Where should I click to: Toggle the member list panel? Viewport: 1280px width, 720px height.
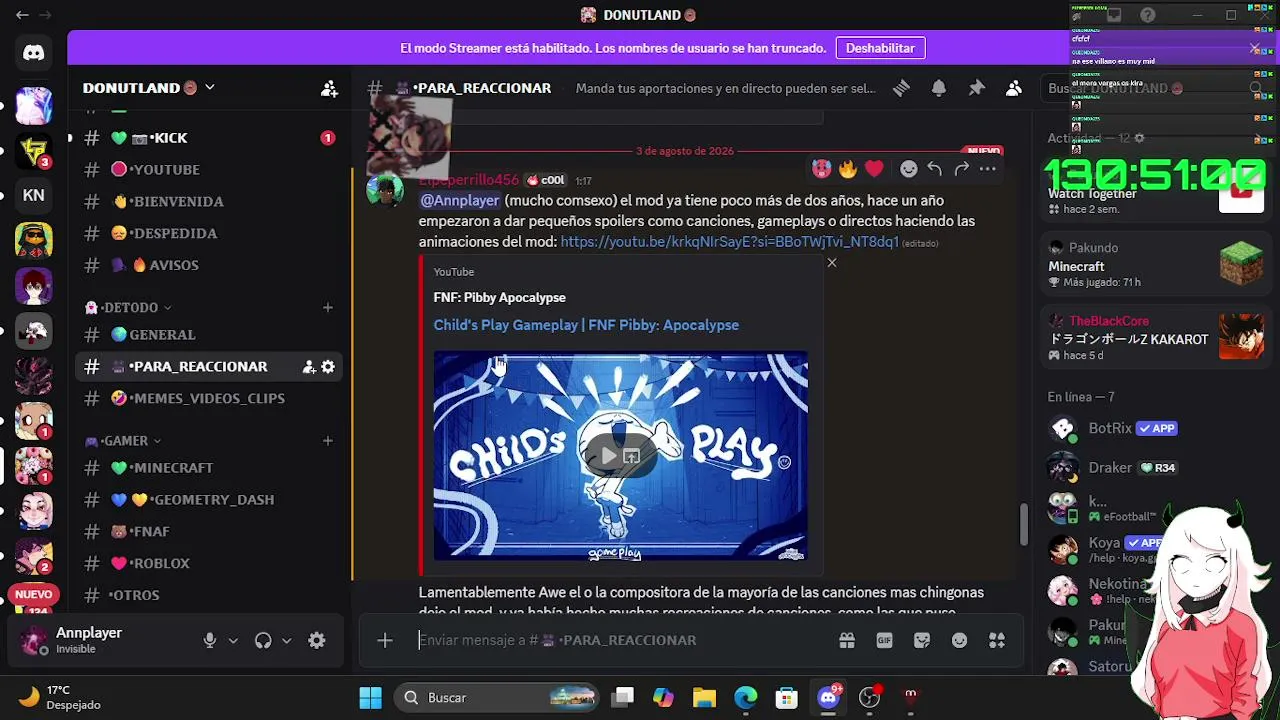pyautogui.click(x=1014, y=88)
